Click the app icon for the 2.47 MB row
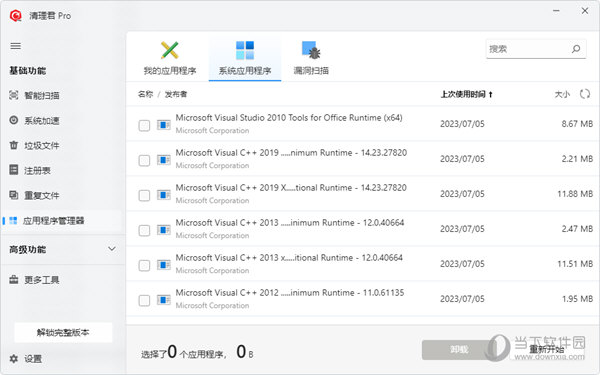600x375 pixels. tap(164, 230)
